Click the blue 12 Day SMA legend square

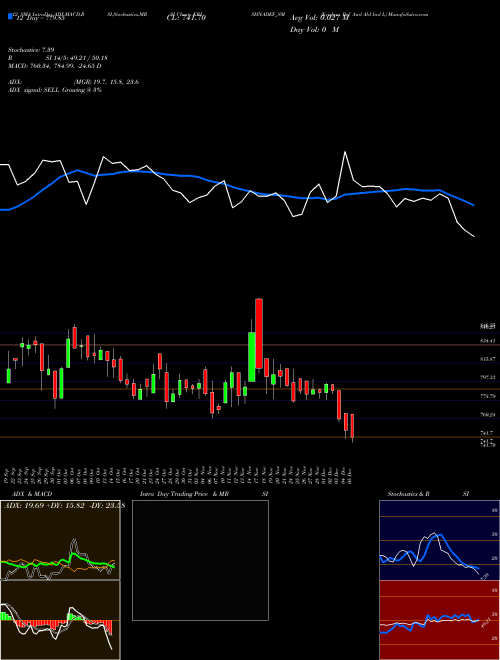[x=10, y=16]
